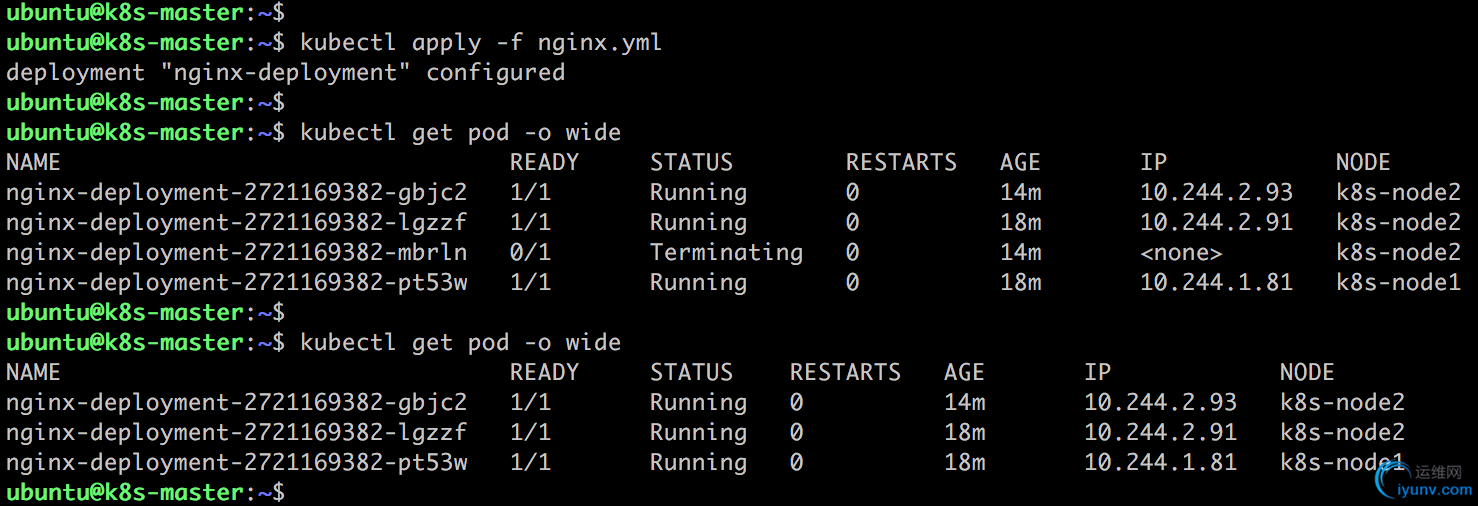Click k8s-node1 in the first pod listing
The image size is (1478, 506).
[1398, 283]
